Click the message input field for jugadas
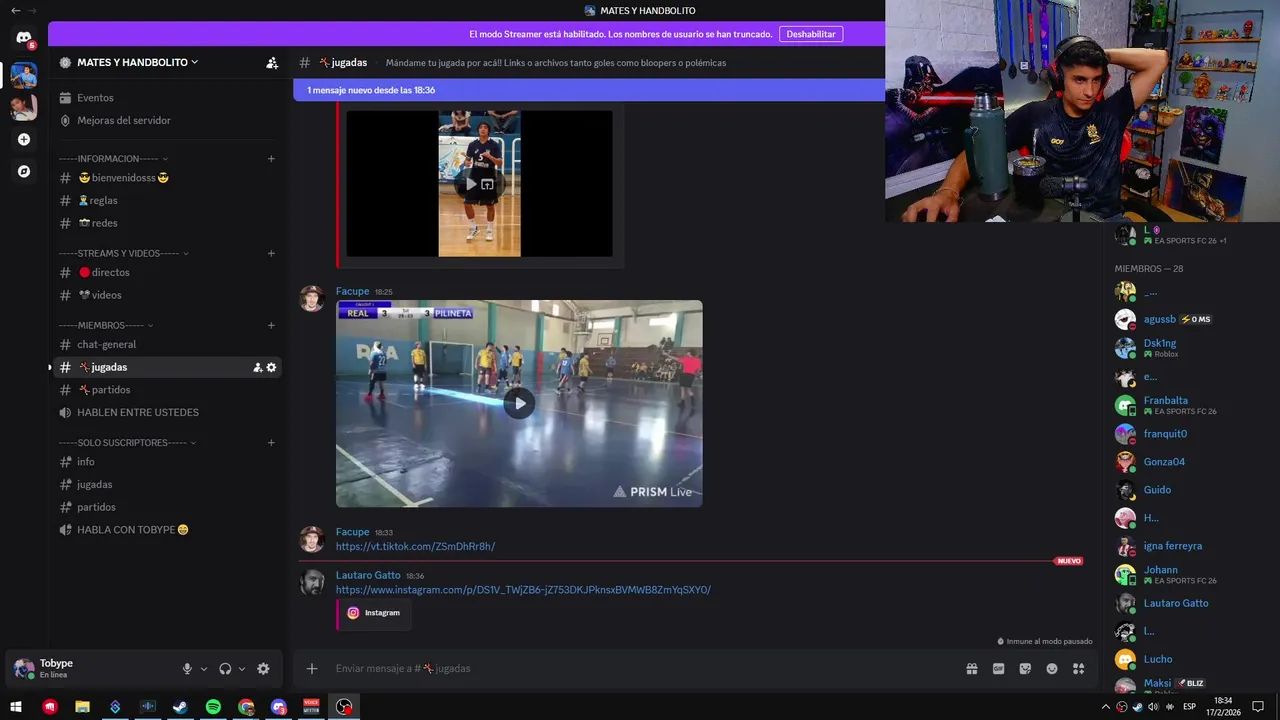The width and height of the screenshot is (1280, 720). pos(640,669)
